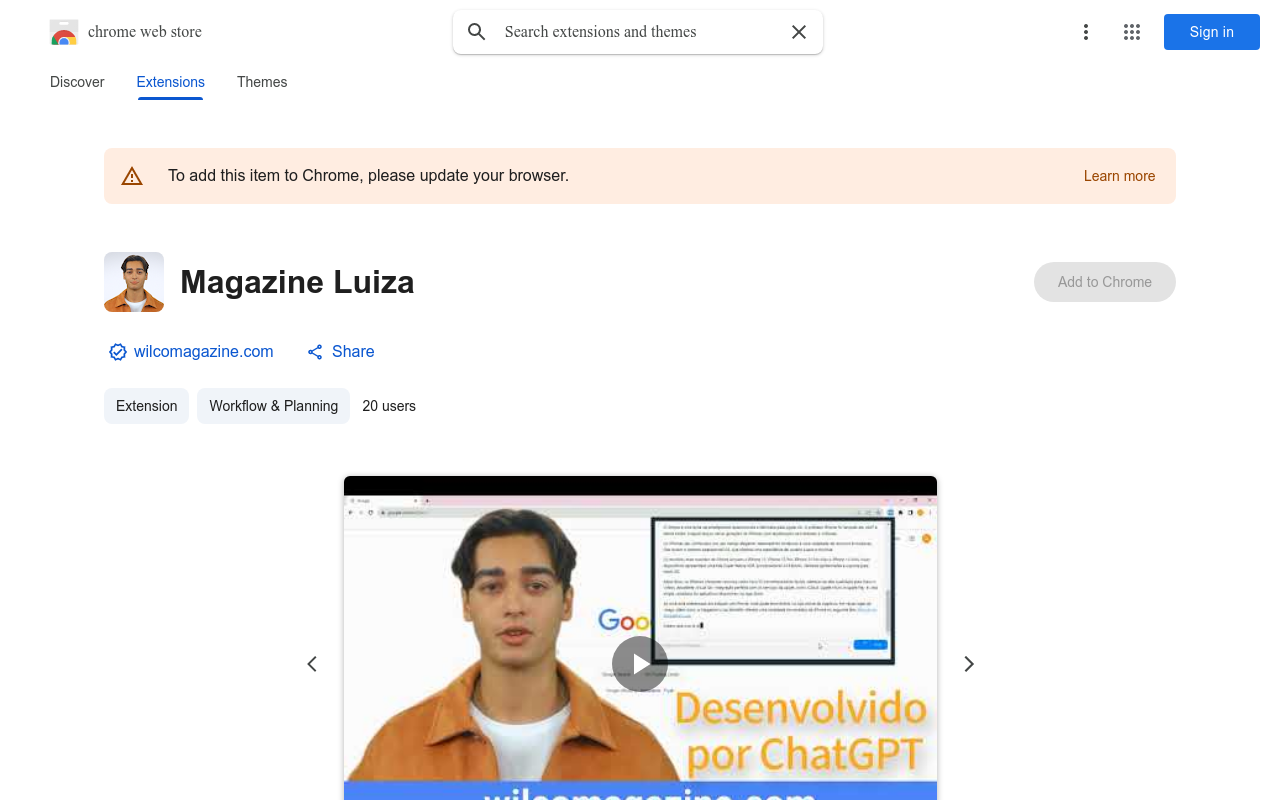Click the warning triangle icon

(132, 176)
